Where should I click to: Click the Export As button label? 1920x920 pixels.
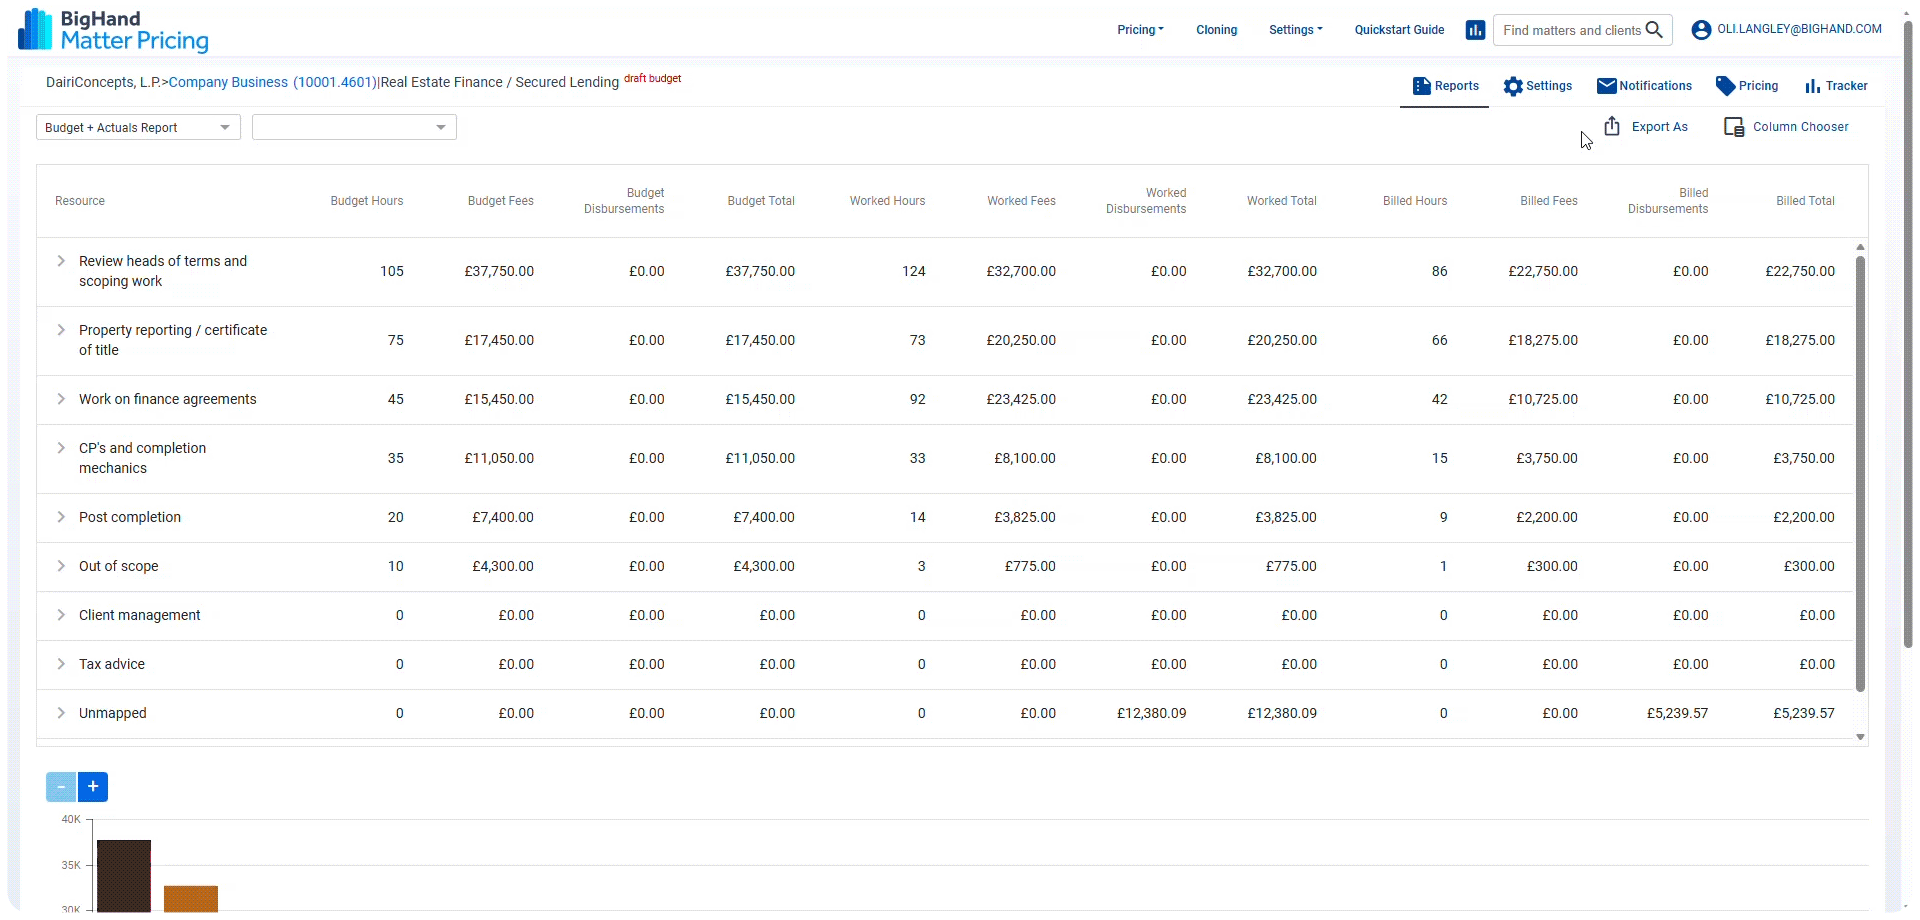pos(1659,127)
